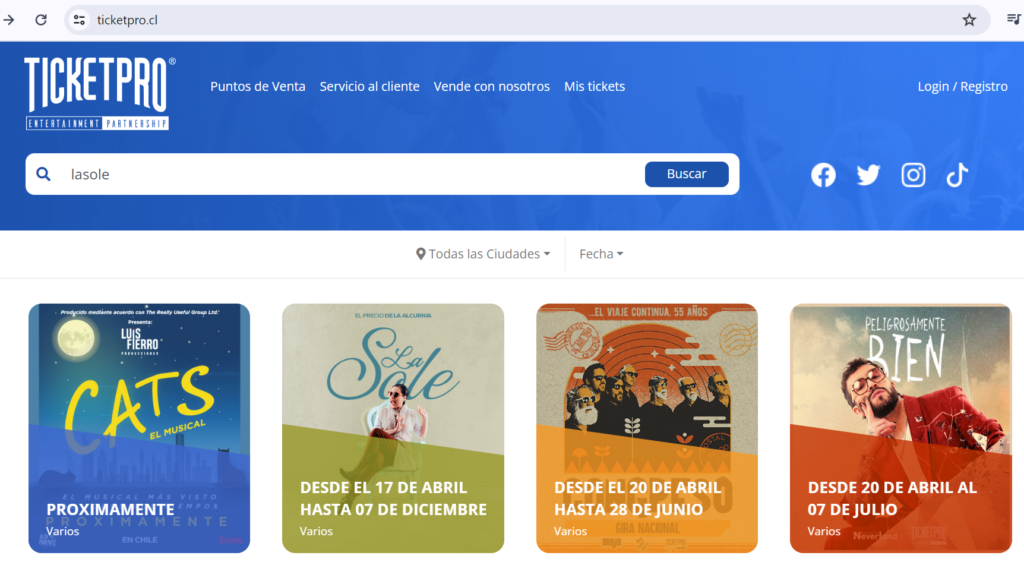Click DESDE 20 DE ABRIL AL 07 DE JULIO text
Image resolution: width=1024 pixels, height=562 pixels.
[892, 499]
